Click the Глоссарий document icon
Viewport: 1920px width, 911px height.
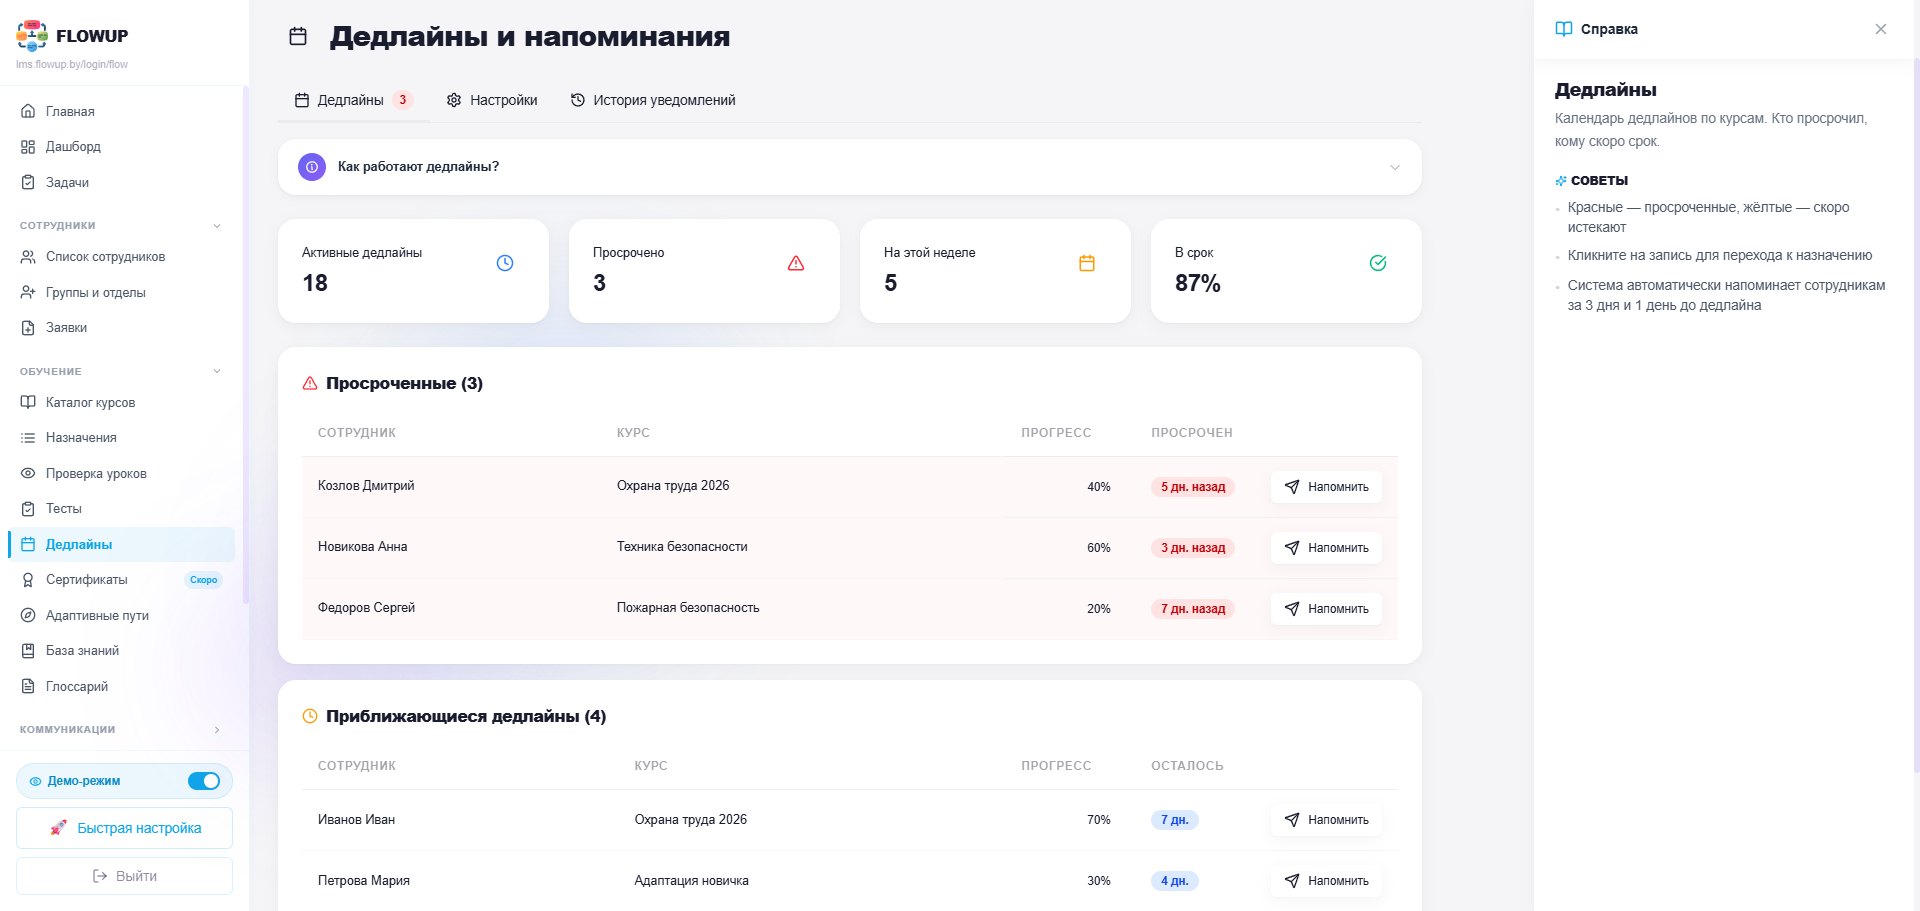[28, 686]
